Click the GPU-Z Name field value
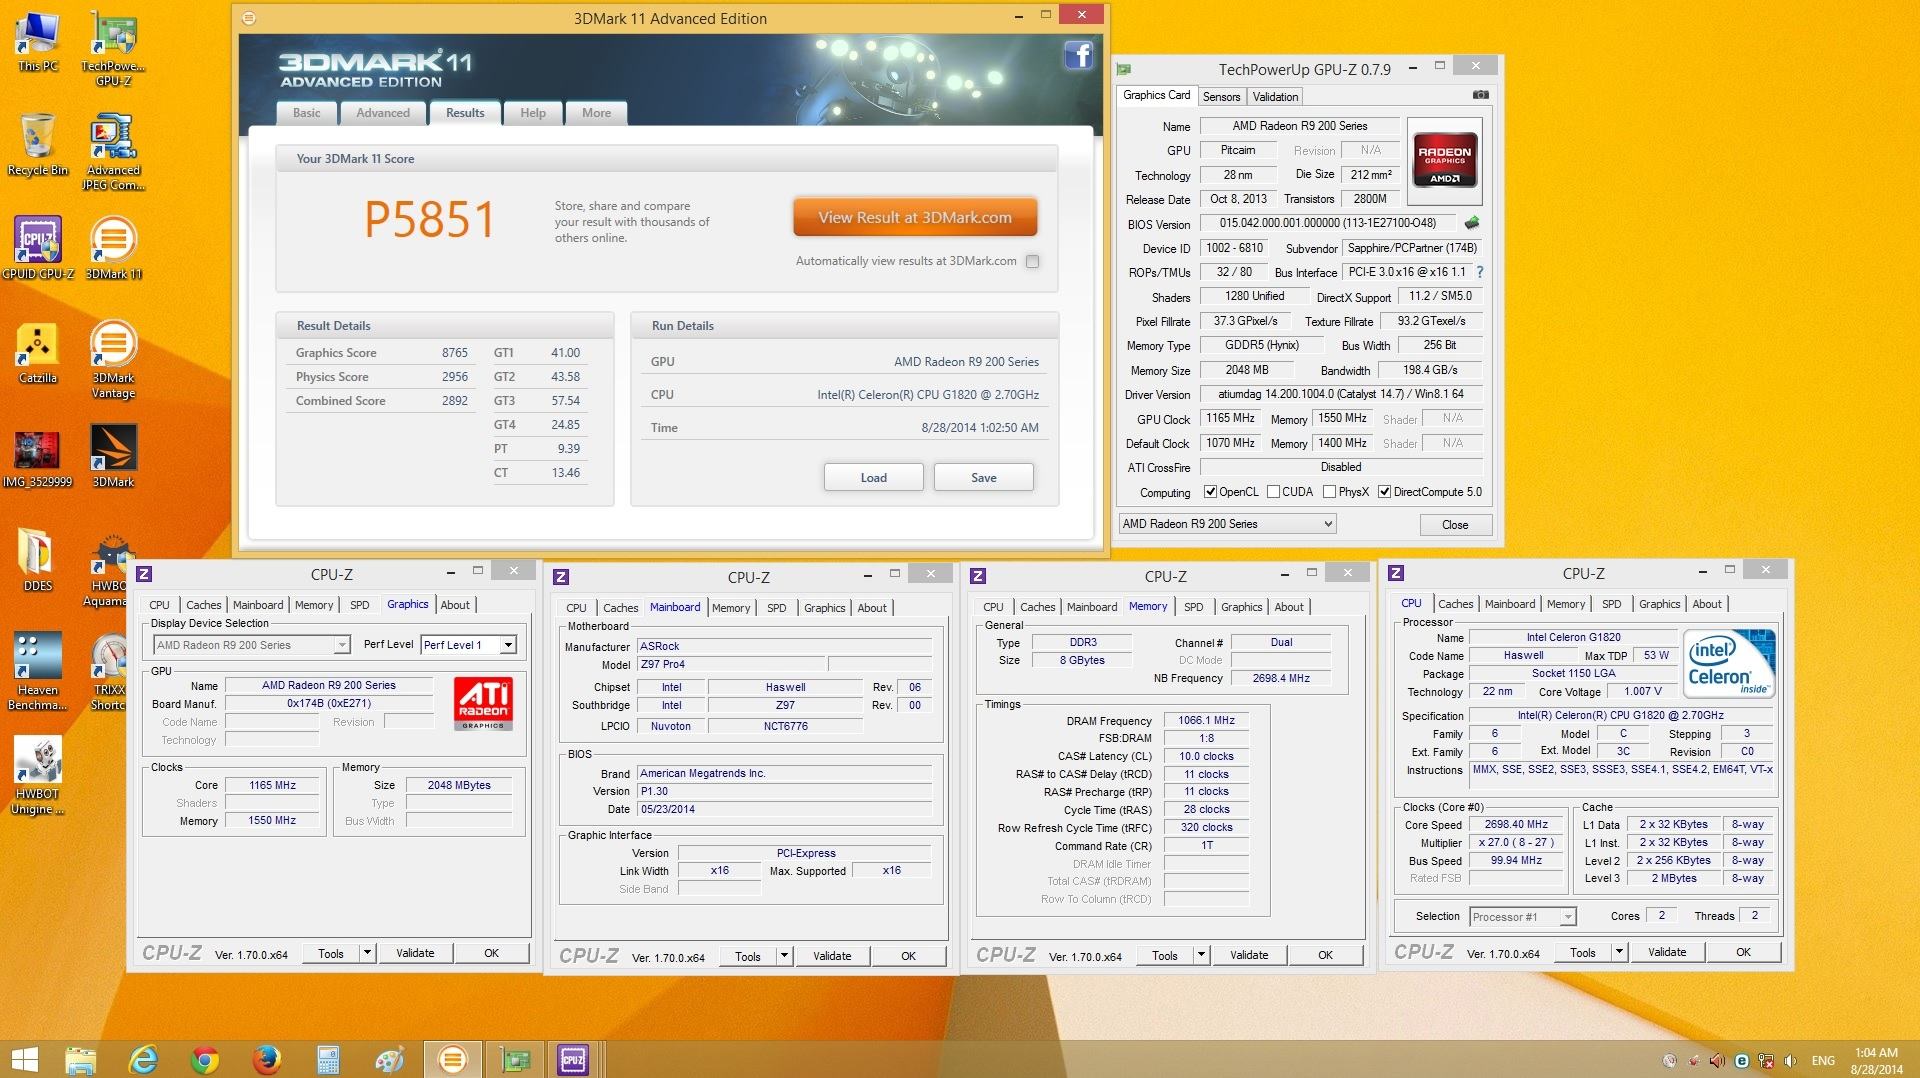Viewport: 1920px width, 1078px height. [1300, 126]
